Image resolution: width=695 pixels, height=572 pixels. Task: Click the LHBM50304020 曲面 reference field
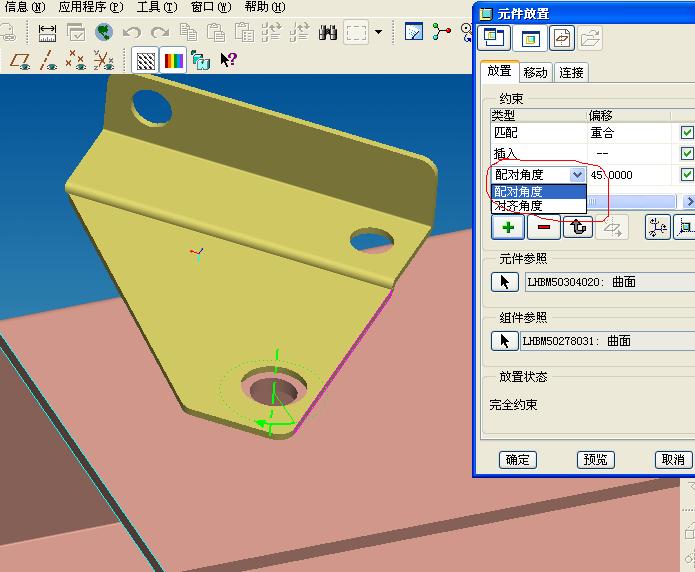610,282
